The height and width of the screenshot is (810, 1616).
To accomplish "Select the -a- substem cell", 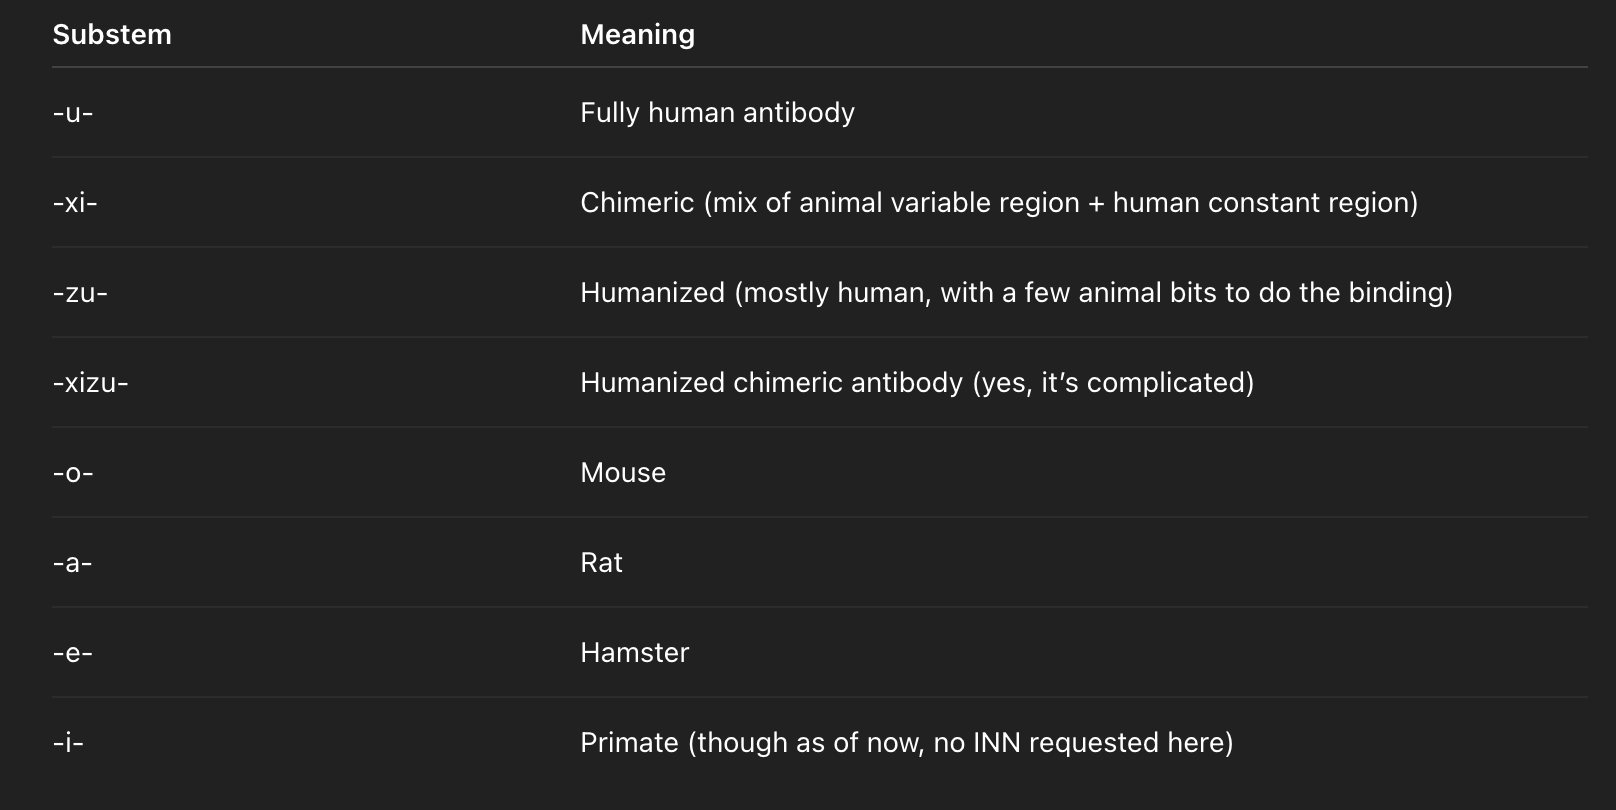I will pos(72,563).
